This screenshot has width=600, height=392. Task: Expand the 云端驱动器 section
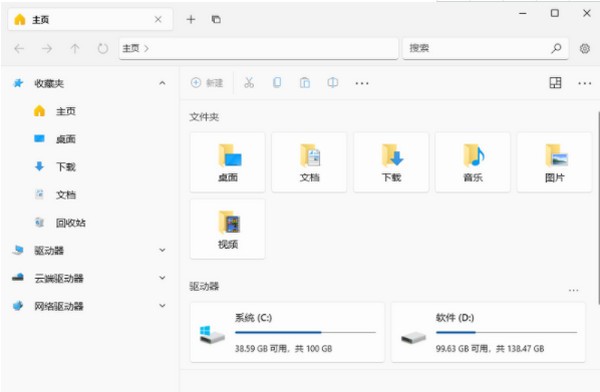tap(162, 278)
